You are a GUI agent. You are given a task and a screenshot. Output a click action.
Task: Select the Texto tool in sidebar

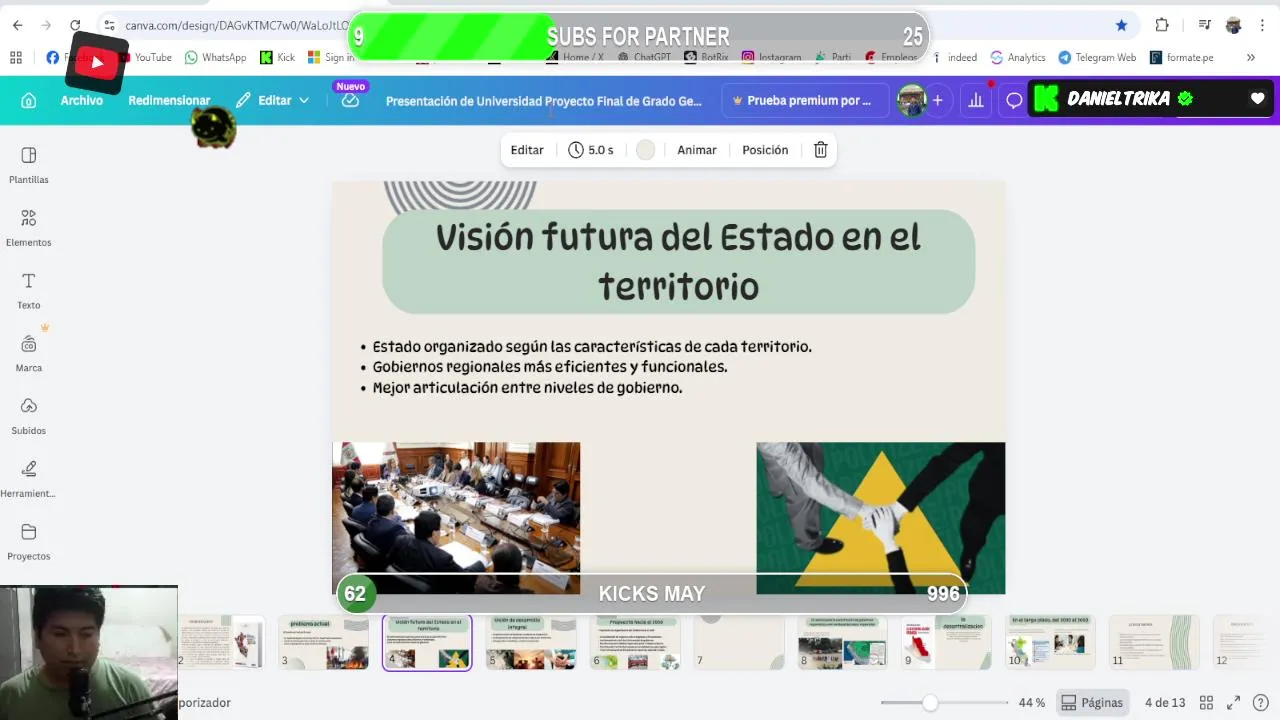[x=28, y=291]
